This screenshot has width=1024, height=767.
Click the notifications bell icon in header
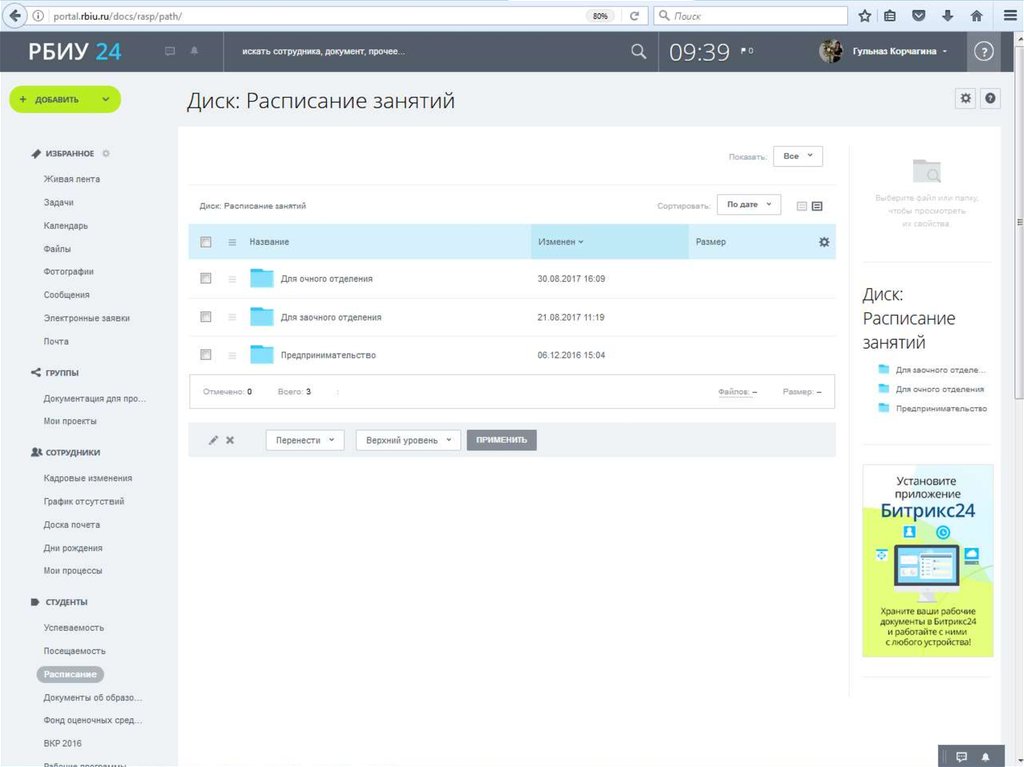[x=194, y=51]
